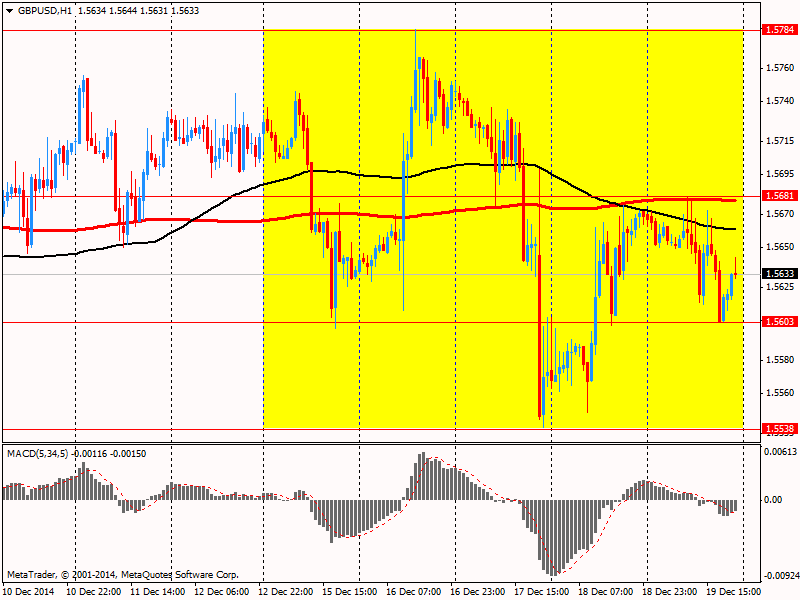Click the 18 Dec 23:00 time axis label

click(669, 592)
